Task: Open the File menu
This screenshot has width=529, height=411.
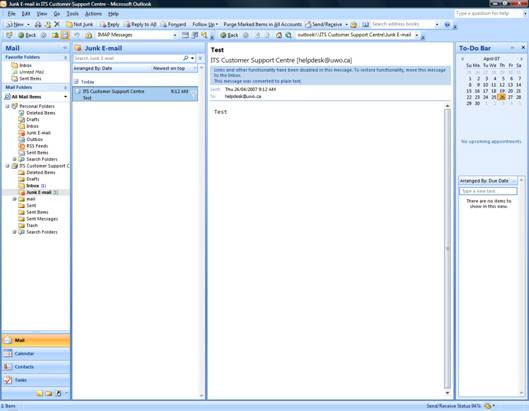Action: pos(11,14)
